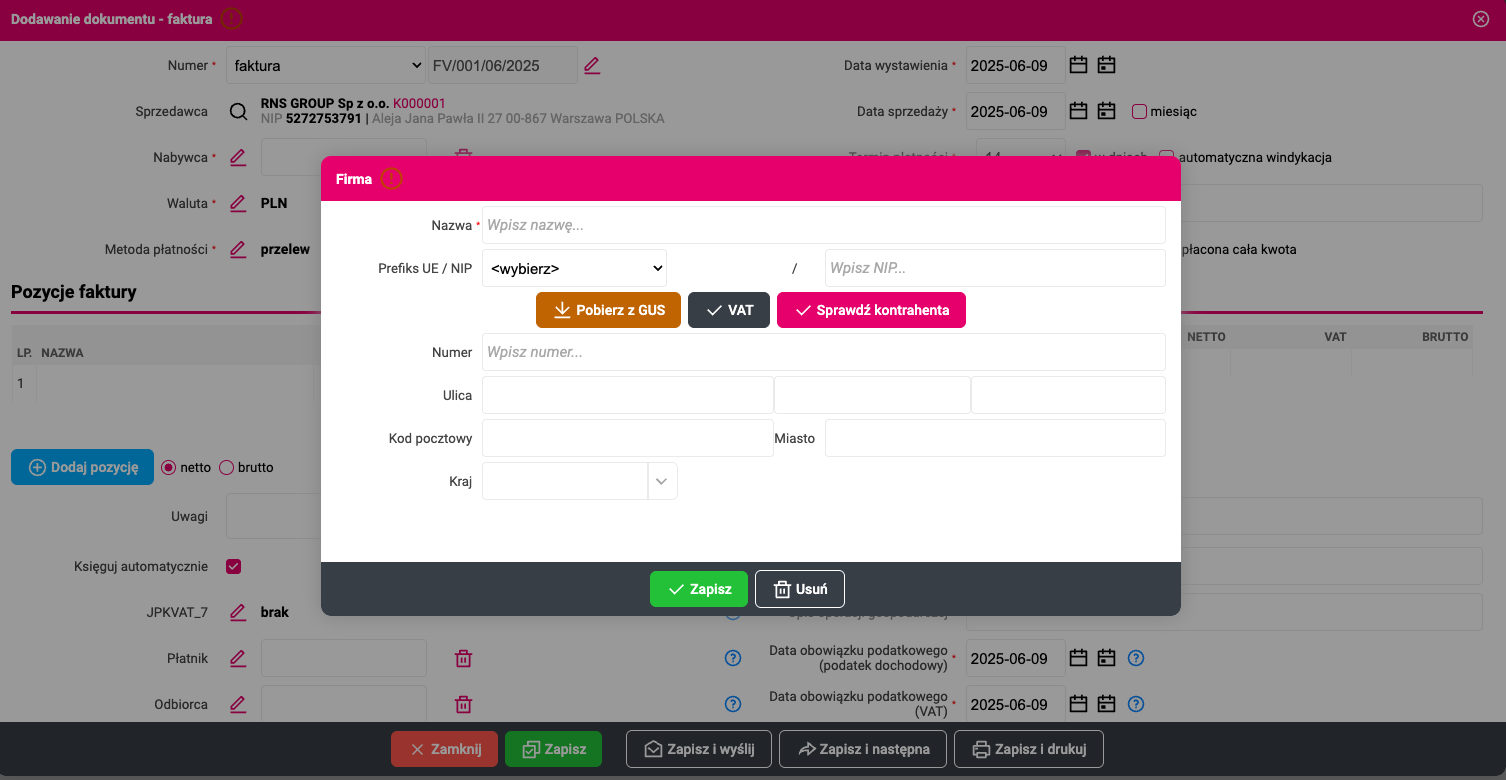
Task: Toggle the miesiąc checkbox
Action: 1139,112
